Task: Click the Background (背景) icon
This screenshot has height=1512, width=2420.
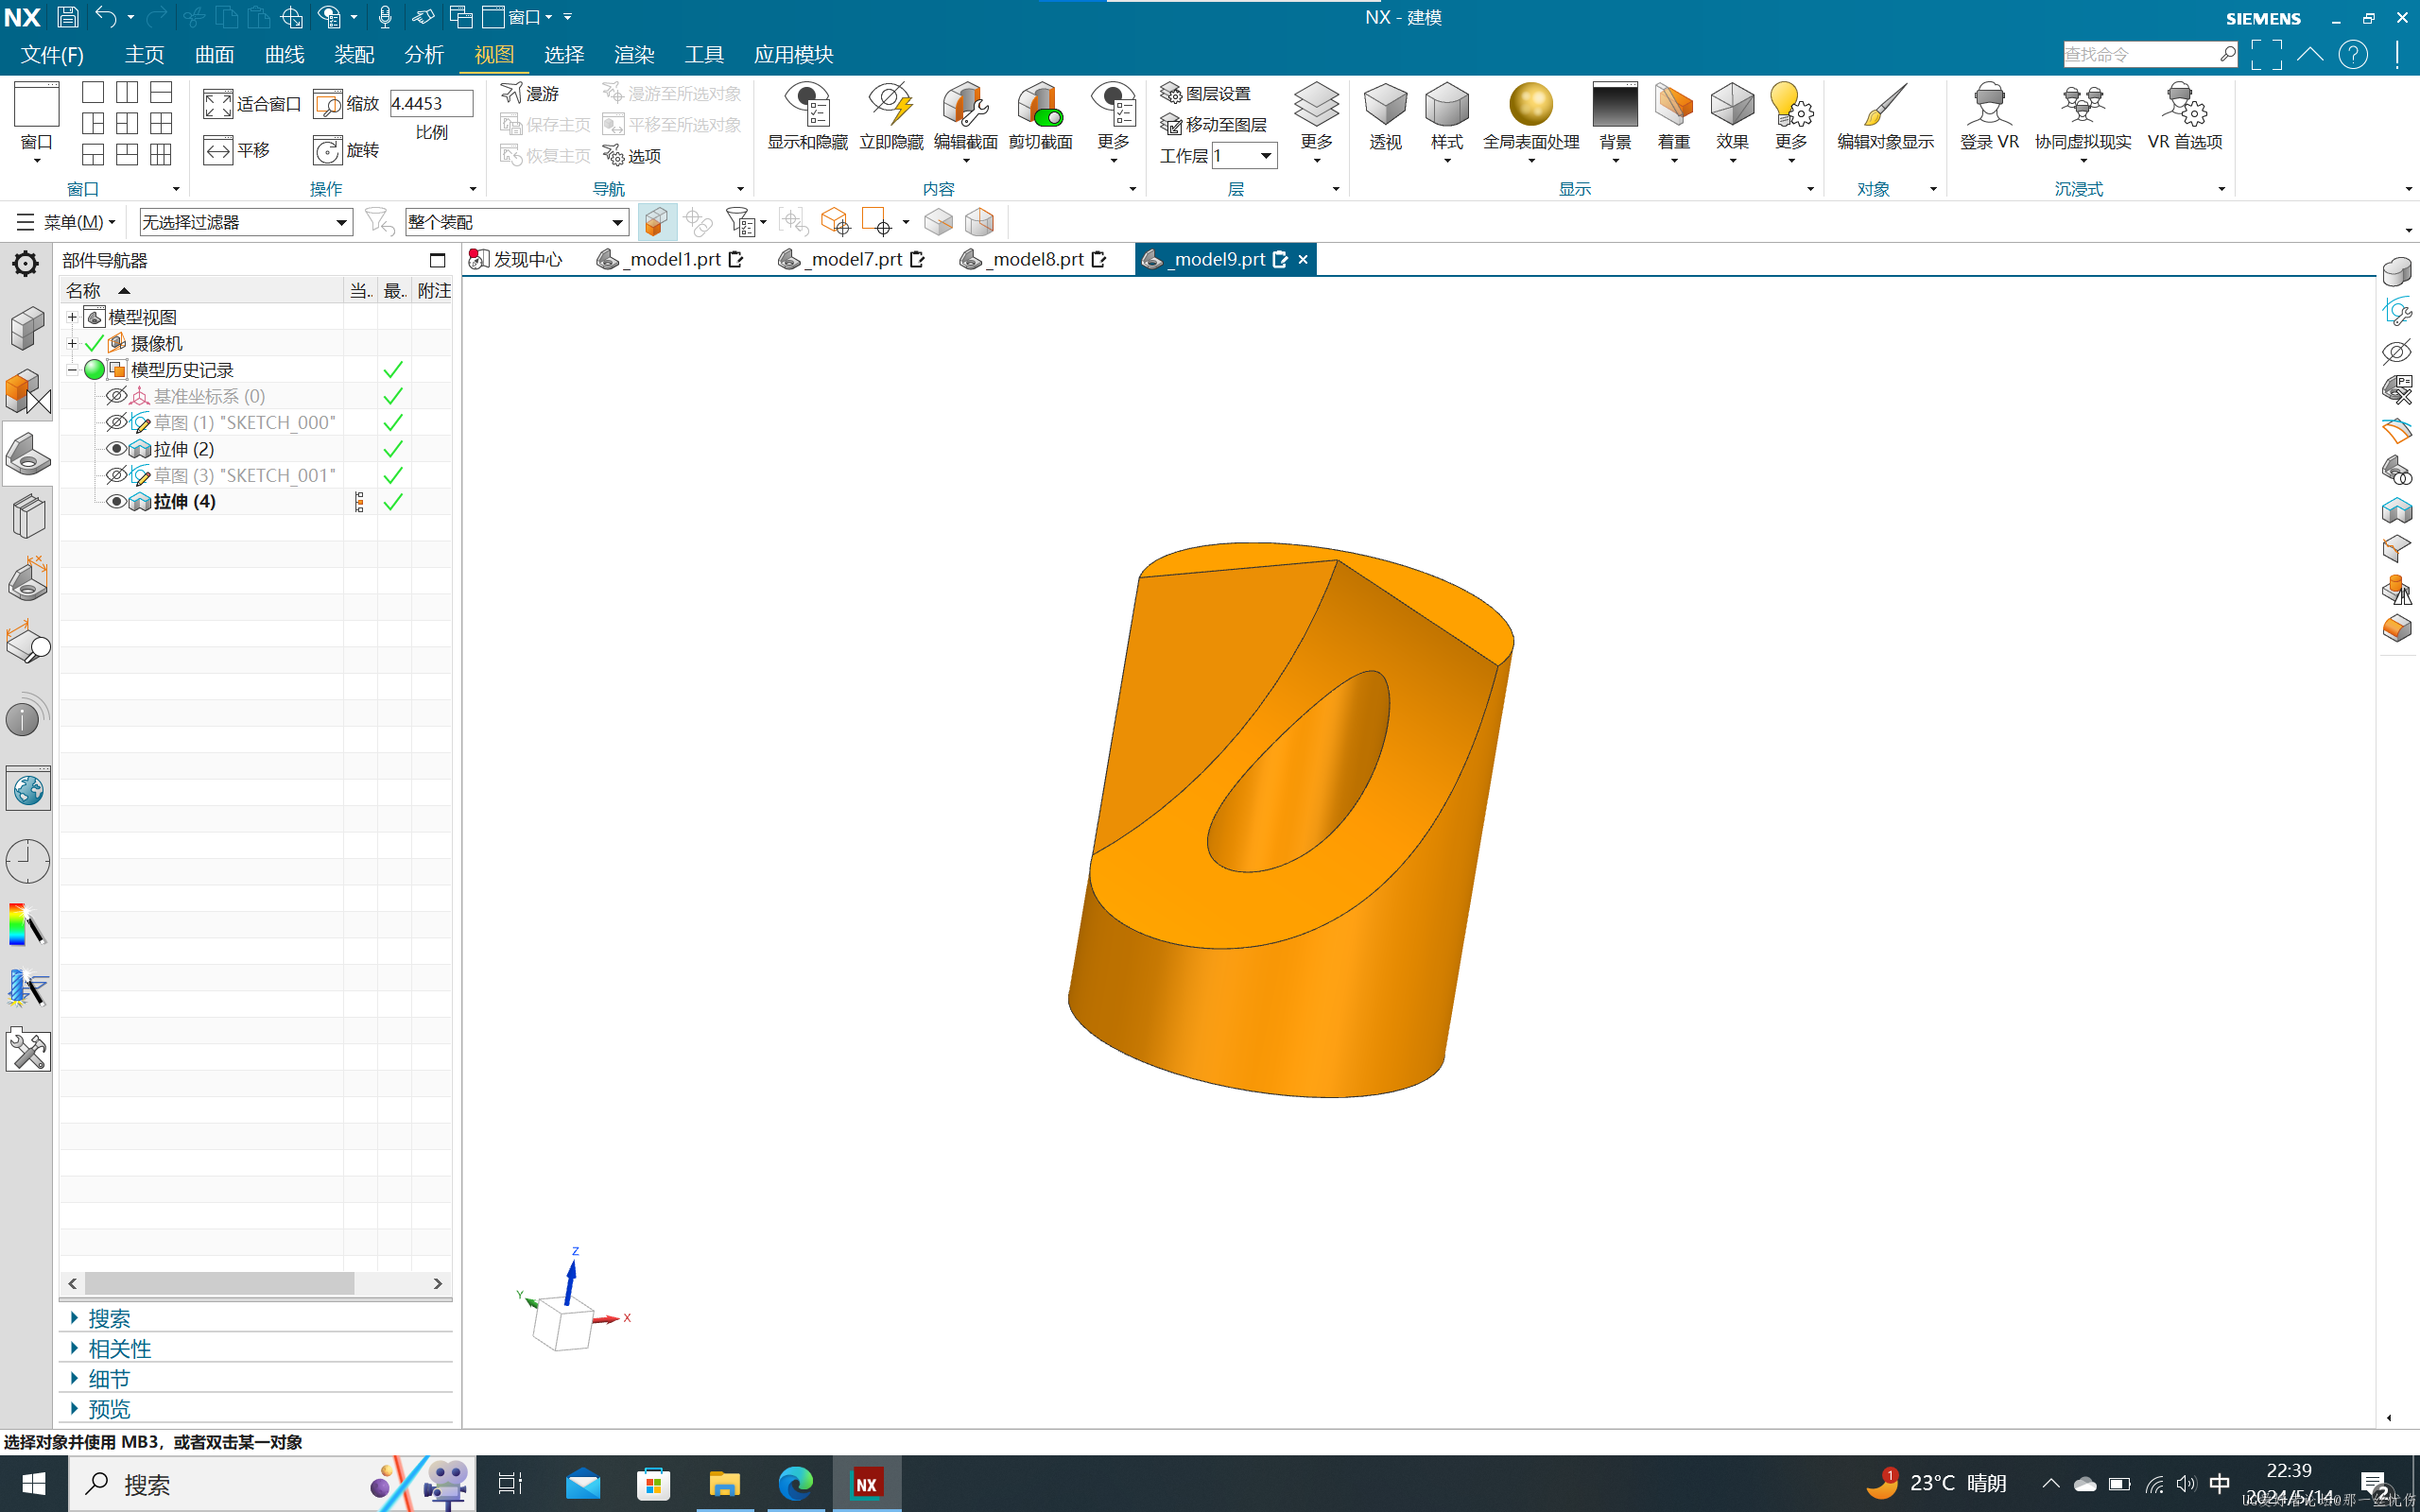Action: coord(1615,104)
